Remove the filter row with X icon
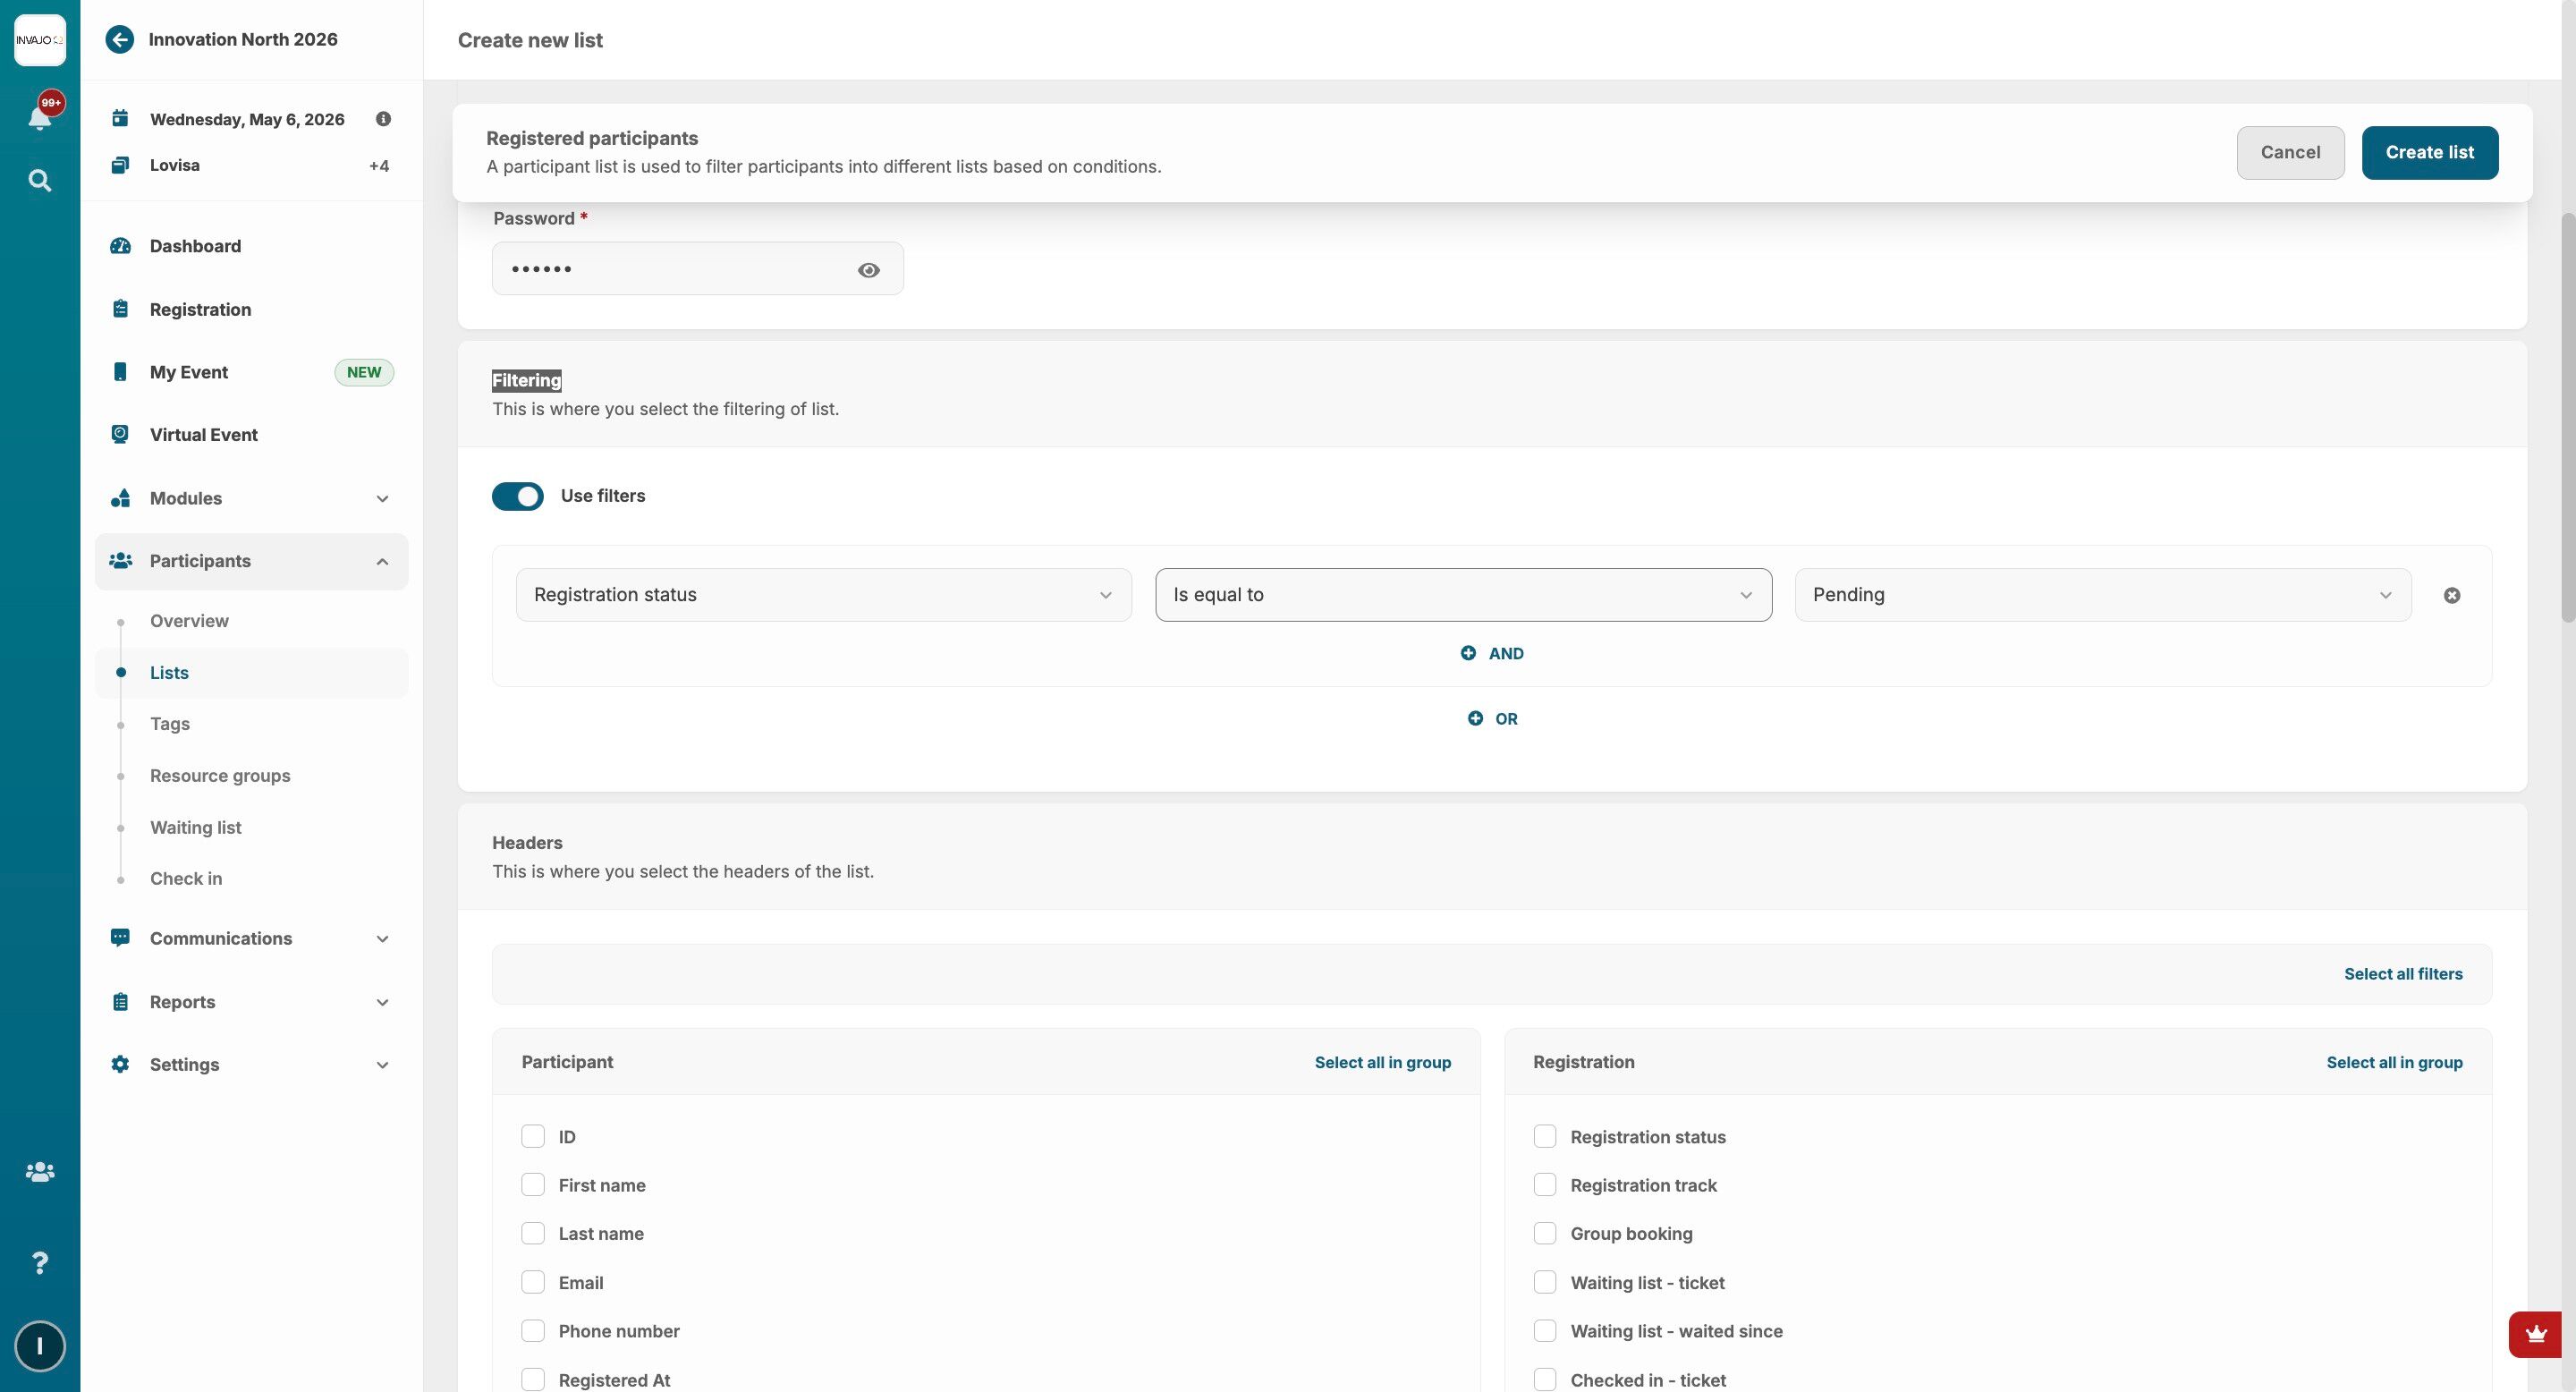 click(x=2451, y=596)
